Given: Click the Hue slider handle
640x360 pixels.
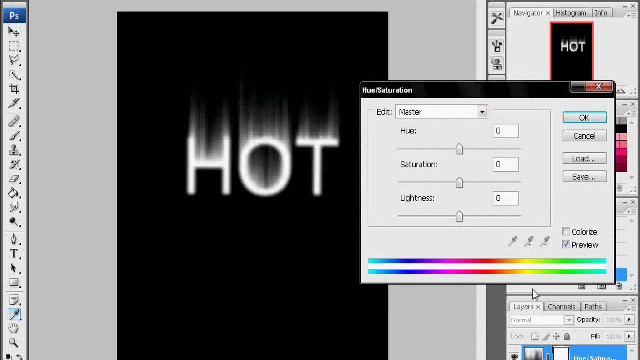Looking at the screenshot, I should tap(459, 149).
